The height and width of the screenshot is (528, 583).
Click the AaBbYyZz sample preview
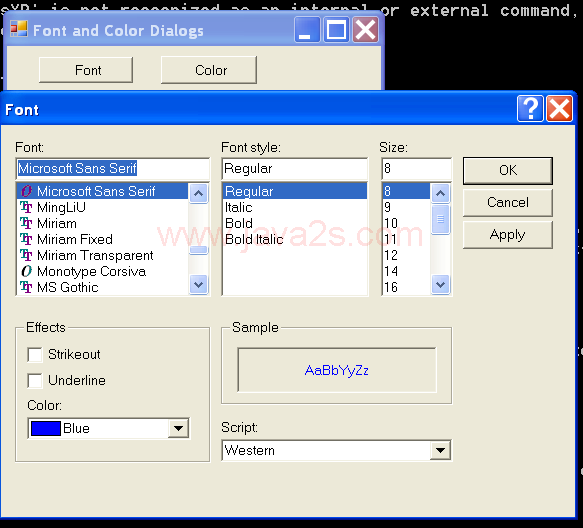coord(336,370)
